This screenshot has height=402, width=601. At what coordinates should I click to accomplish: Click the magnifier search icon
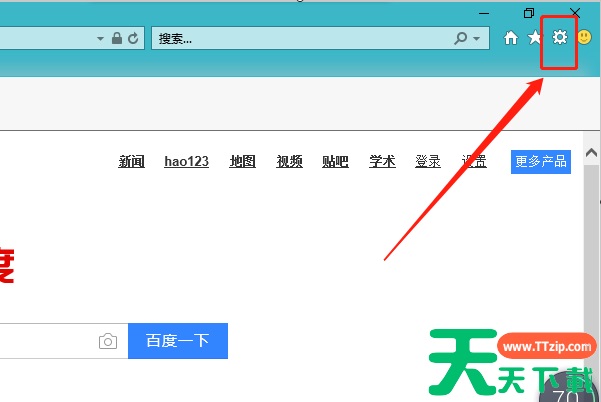click(x=460, y=38)
